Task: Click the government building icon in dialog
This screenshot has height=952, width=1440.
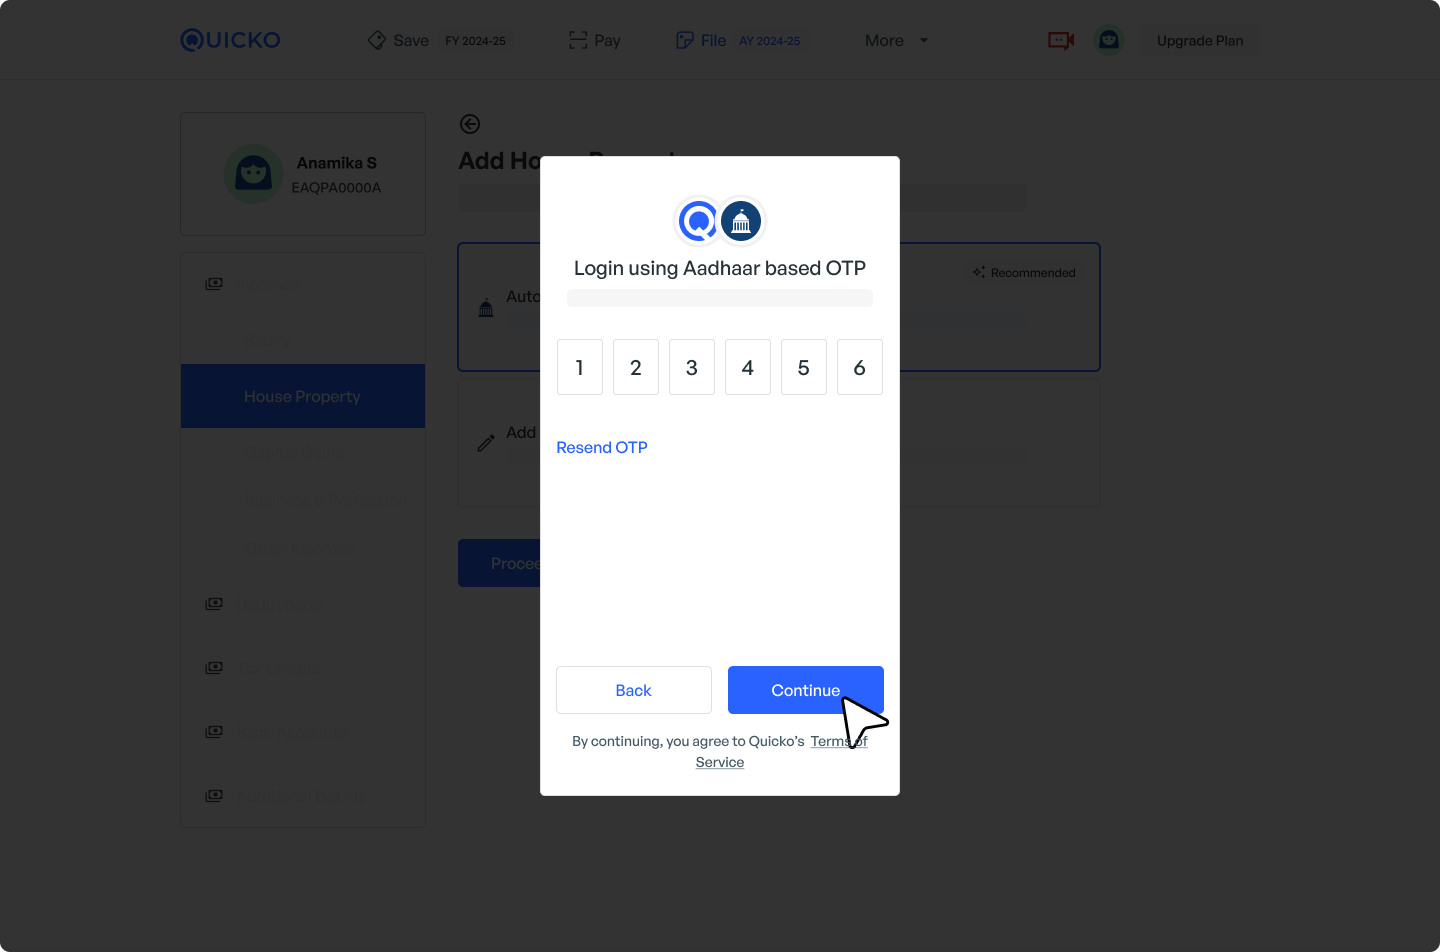Action: (x=741, y=221)
